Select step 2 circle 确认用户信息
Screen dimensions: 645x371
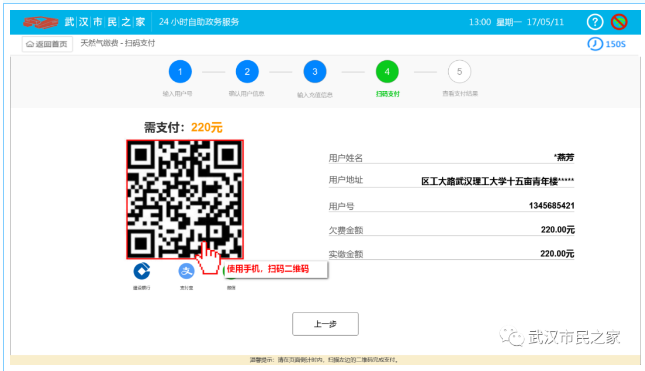click(x=247, y=72)
